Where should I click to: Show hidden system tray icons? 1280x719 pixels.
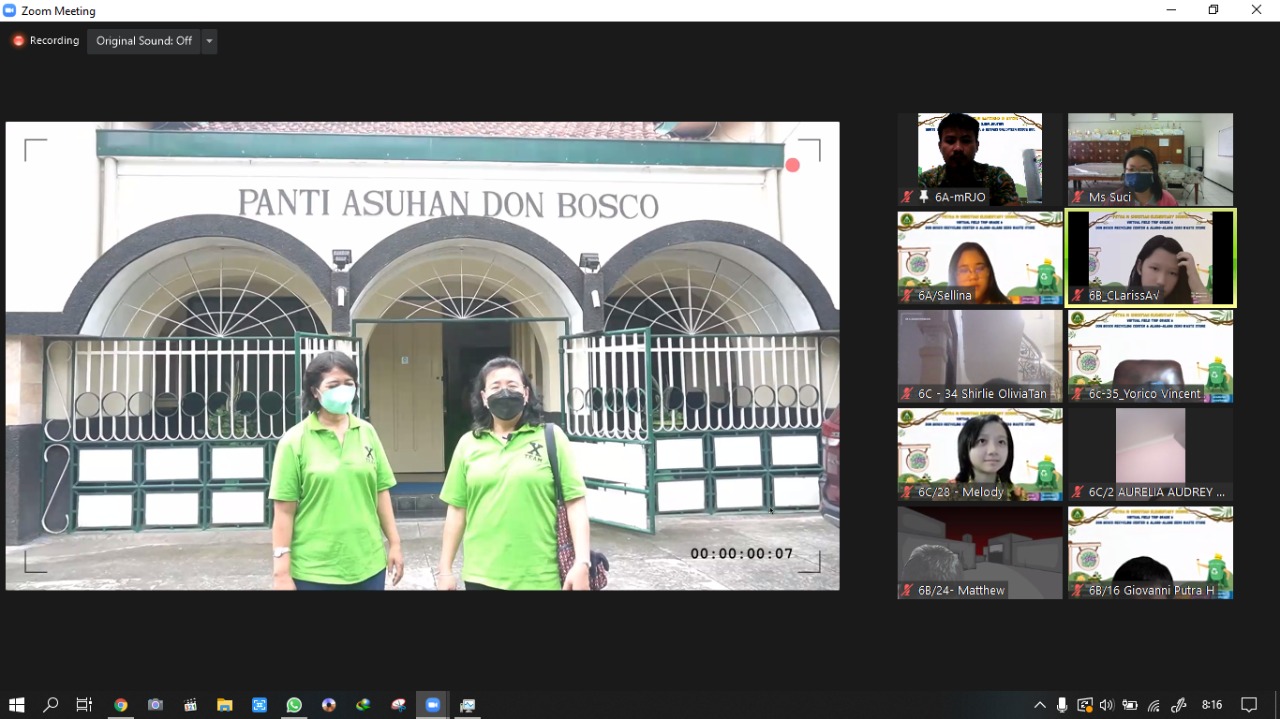(1040, 705)
